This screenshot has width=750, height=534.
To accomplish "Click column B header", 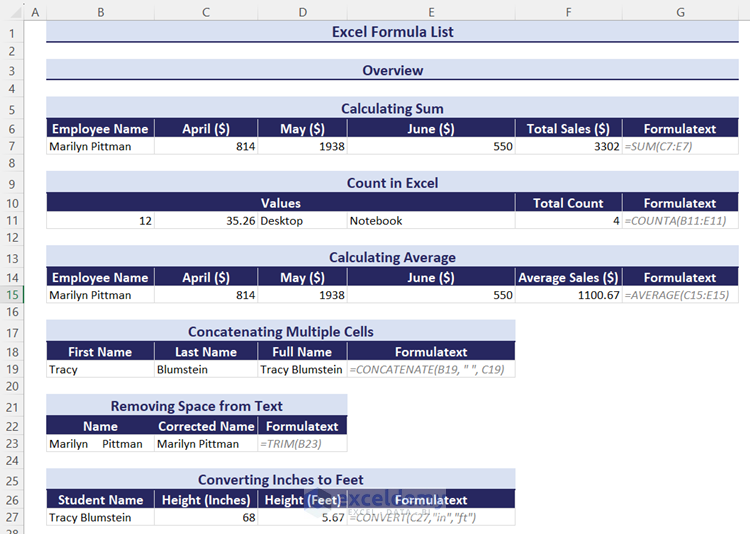I will (x=100, y=12).
